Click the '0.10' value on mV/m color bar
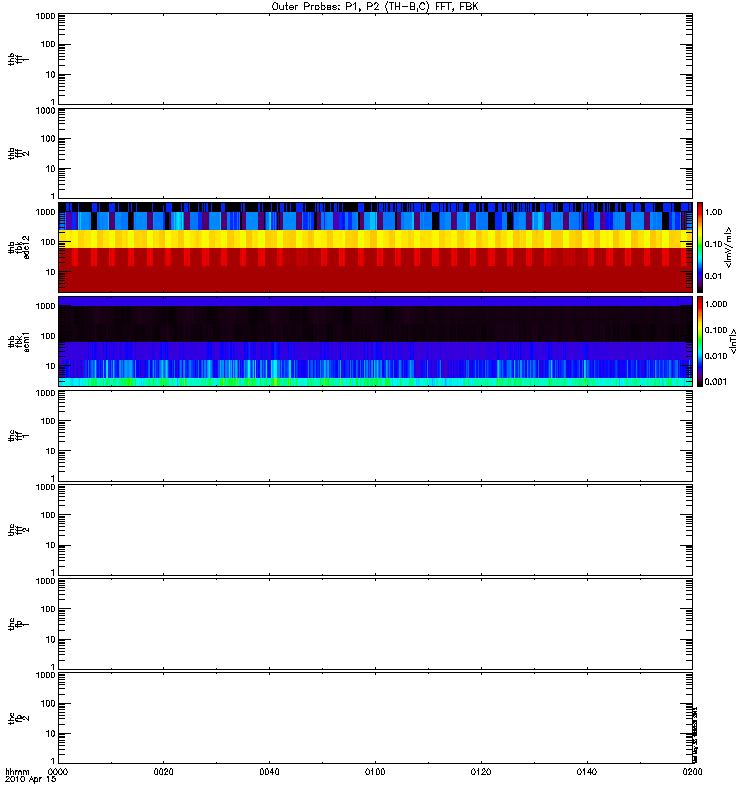This screenshot has height=800, width=750. (713, 244)
